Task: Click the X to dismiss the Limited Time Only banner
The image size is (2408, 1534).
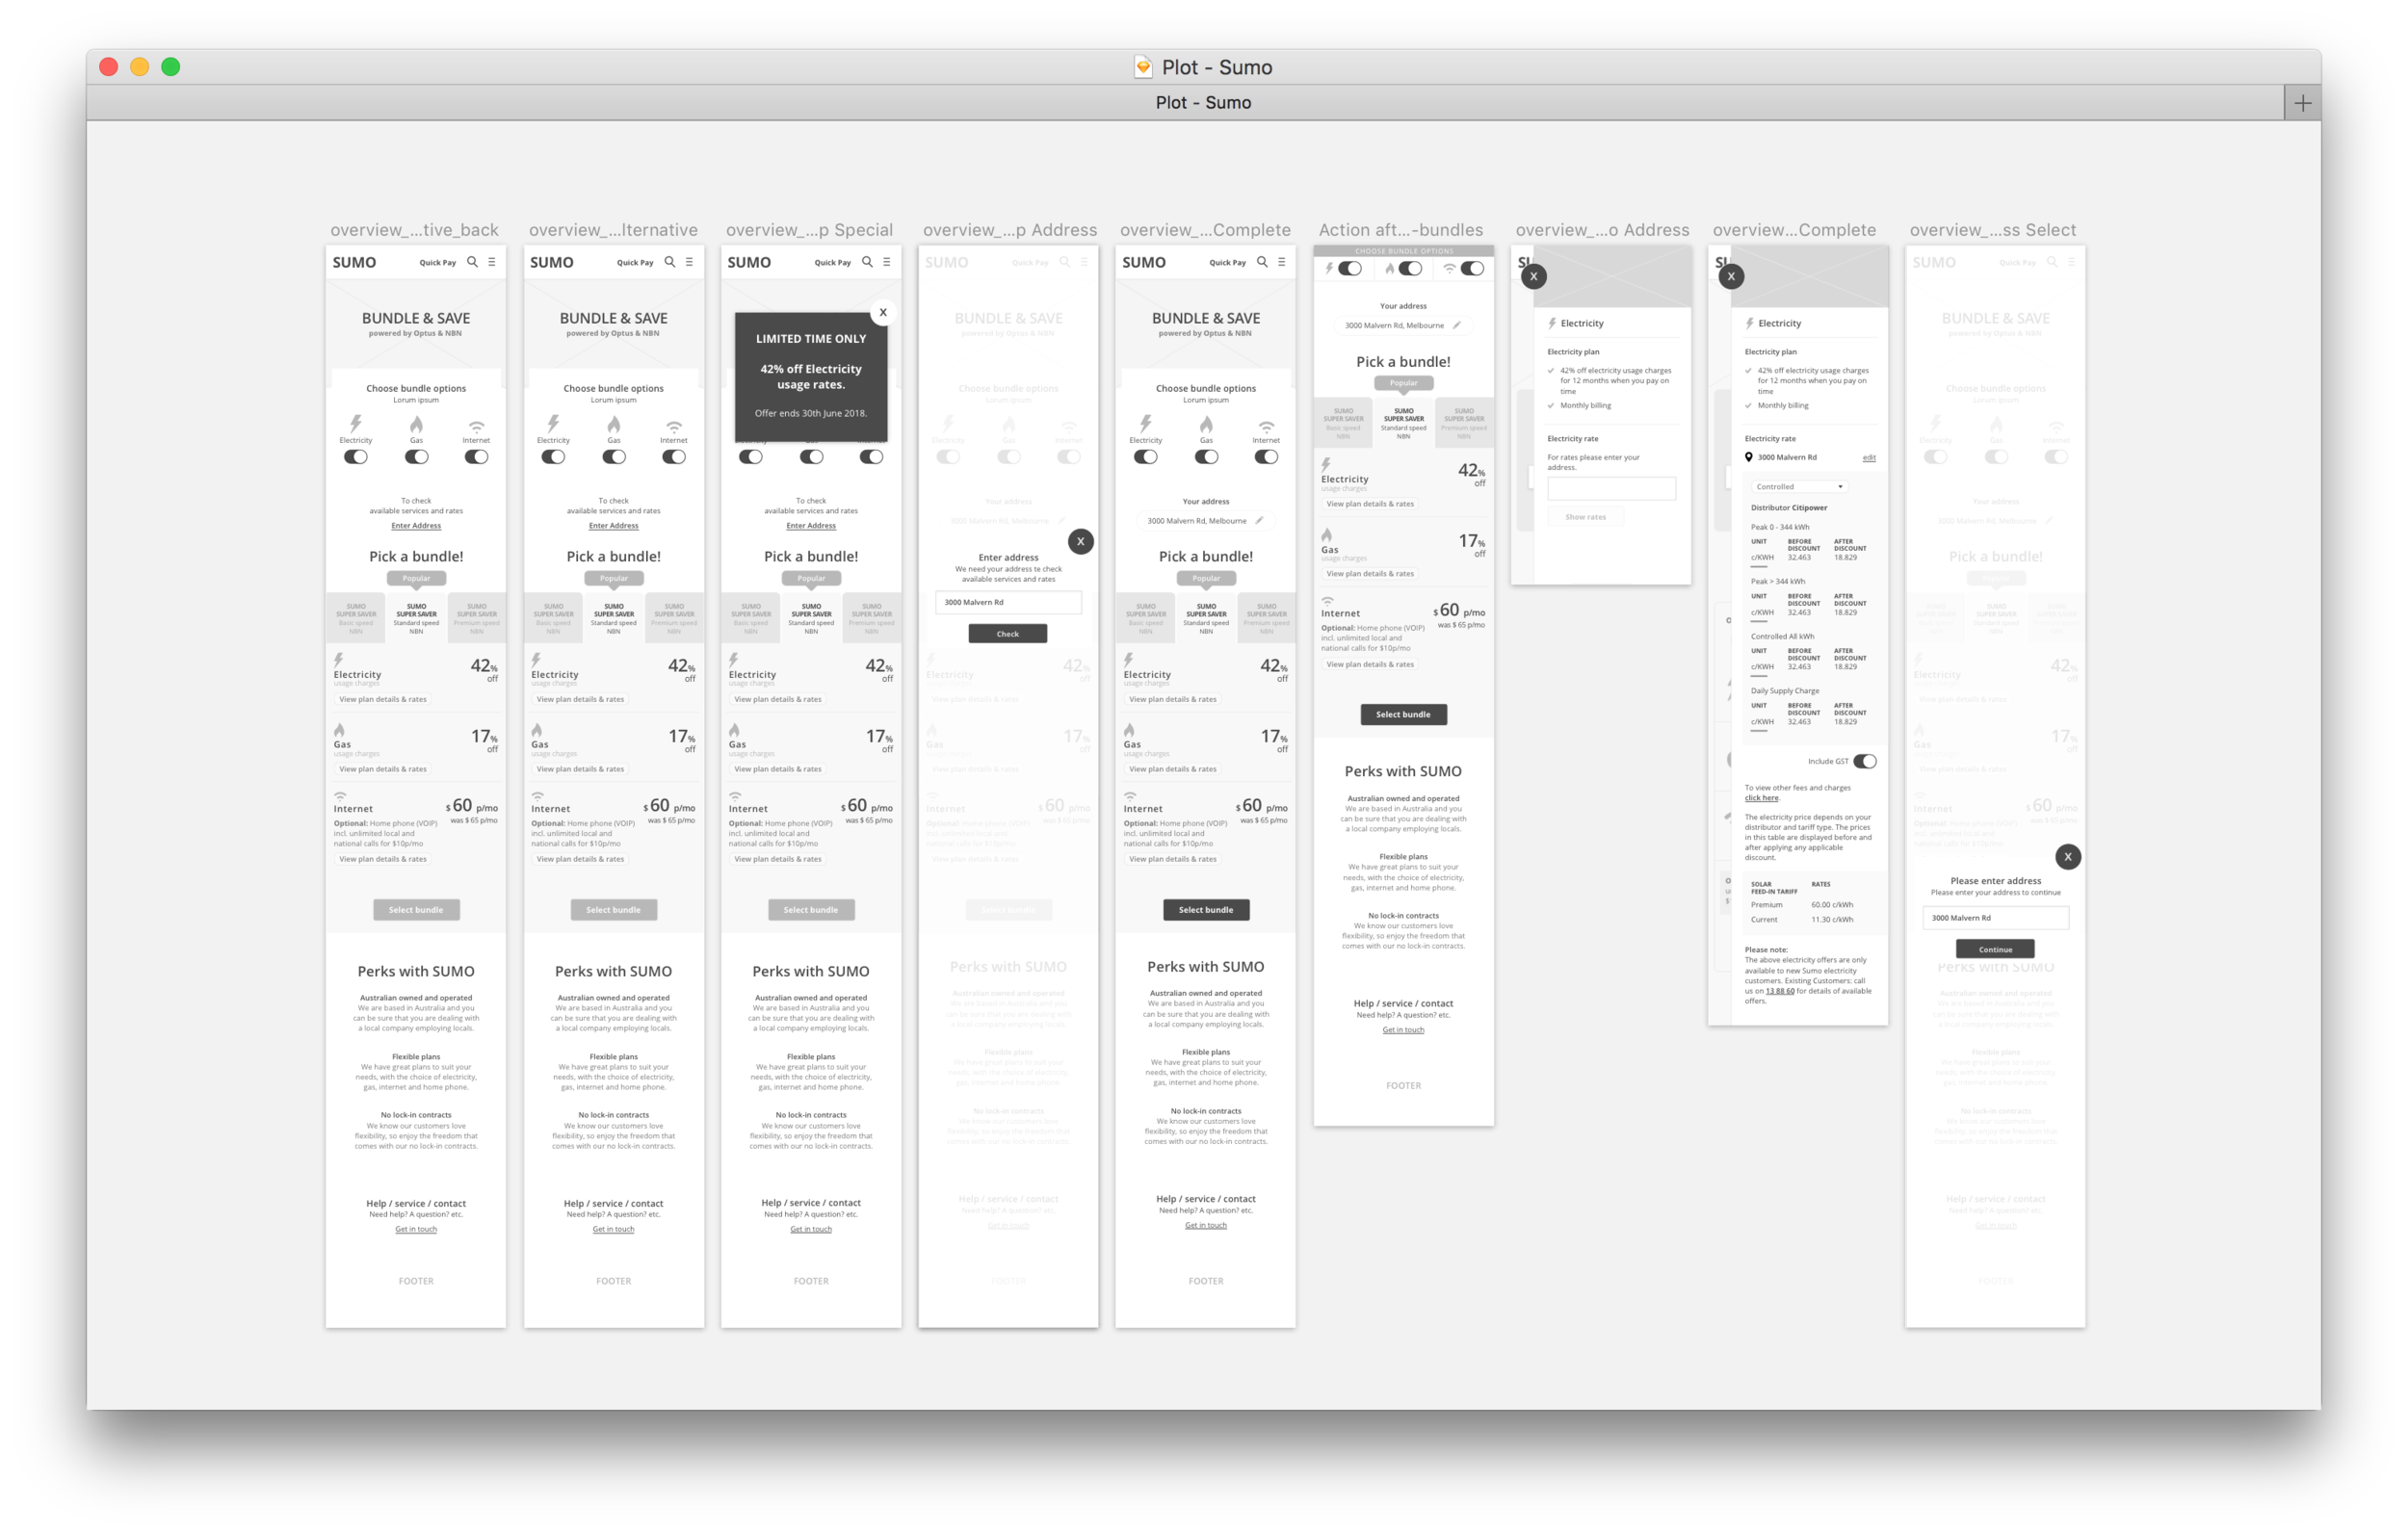Action: [x=883, y=312]
